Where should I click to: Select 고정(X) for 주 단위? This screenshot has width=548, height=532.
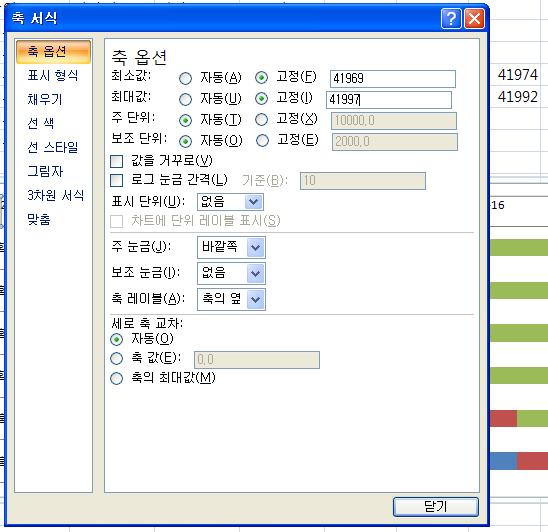(261, 120)
